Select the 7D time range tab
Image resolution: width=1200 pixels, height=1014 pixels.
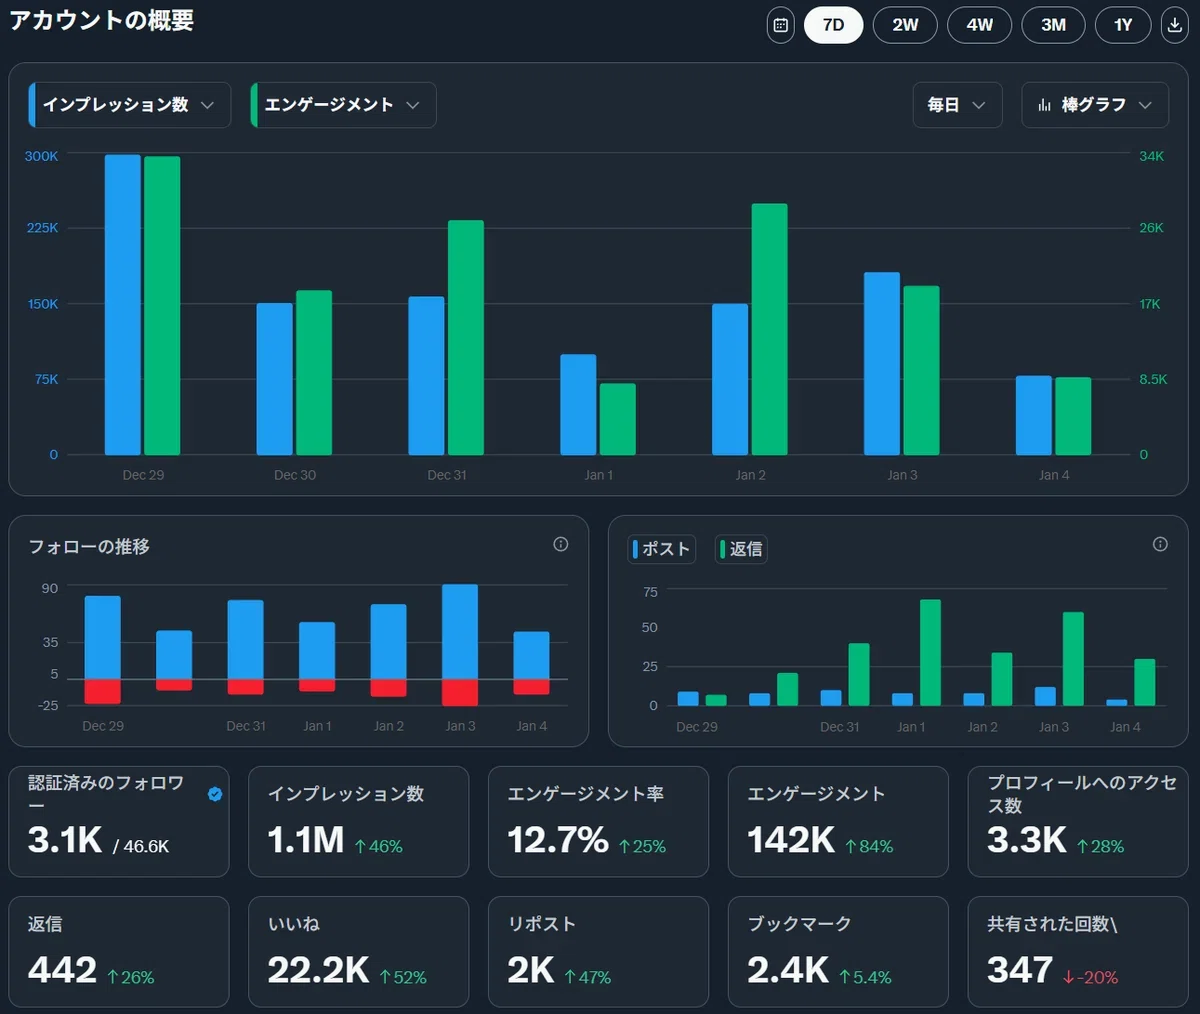tap(833, 25)
